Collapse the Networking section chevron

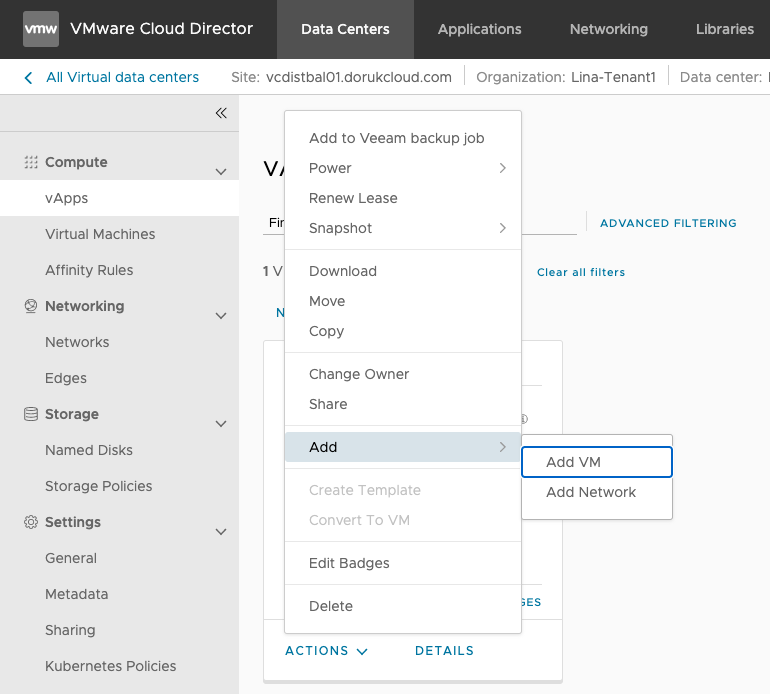tap(221, 316)
